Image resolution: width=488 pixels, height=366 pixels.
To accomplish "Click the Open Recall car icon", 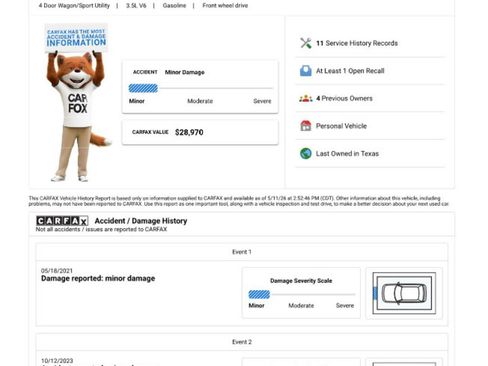I will [x=306, y=71].
